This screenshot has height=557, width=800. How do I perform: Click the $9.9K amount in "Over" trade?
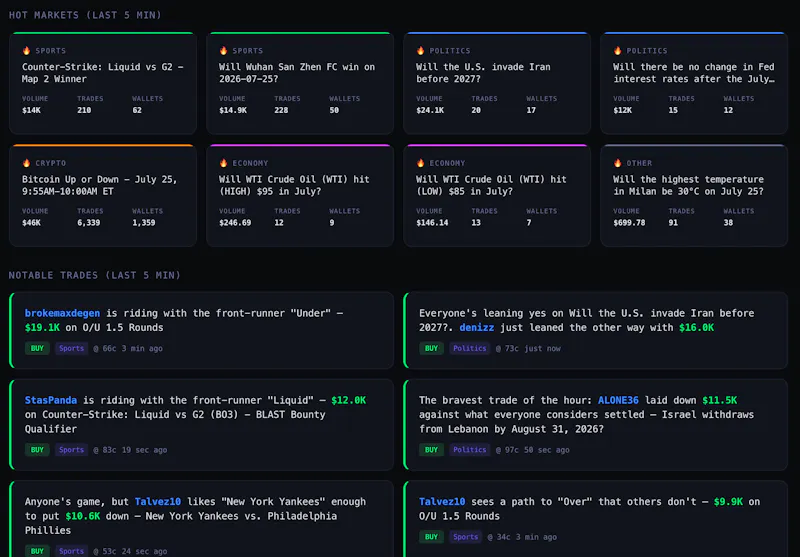click(728, 502)
